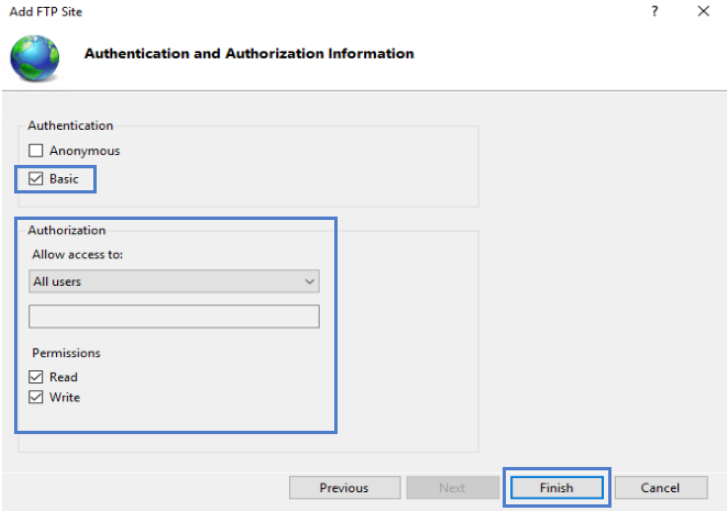Close the Add FTP Site dialog
The width and height of the screenshot is (728, 511).
click(703, 11)
